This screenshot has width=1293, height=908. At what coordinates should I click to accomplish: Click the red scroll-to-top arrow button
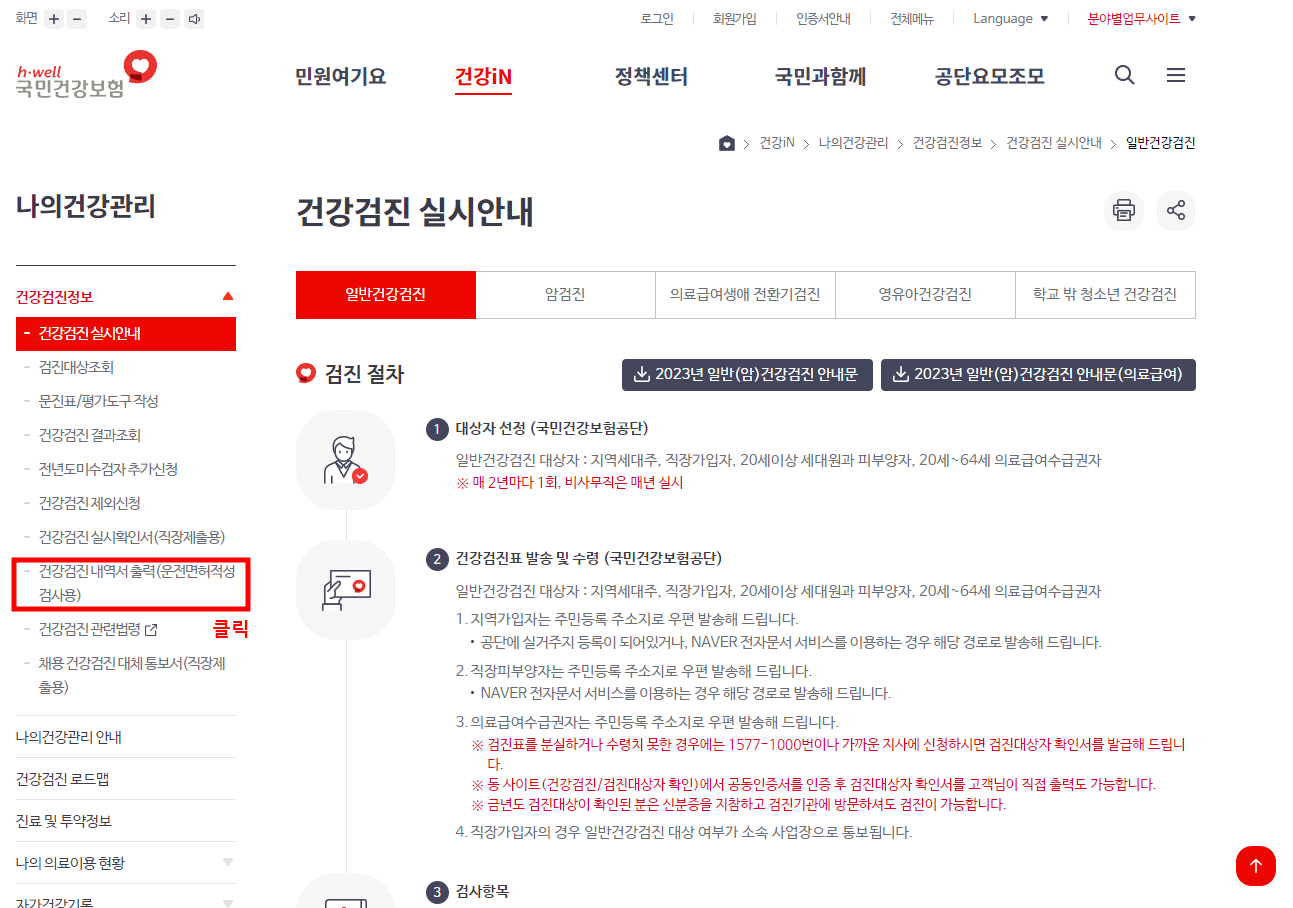click(1256, 866)
